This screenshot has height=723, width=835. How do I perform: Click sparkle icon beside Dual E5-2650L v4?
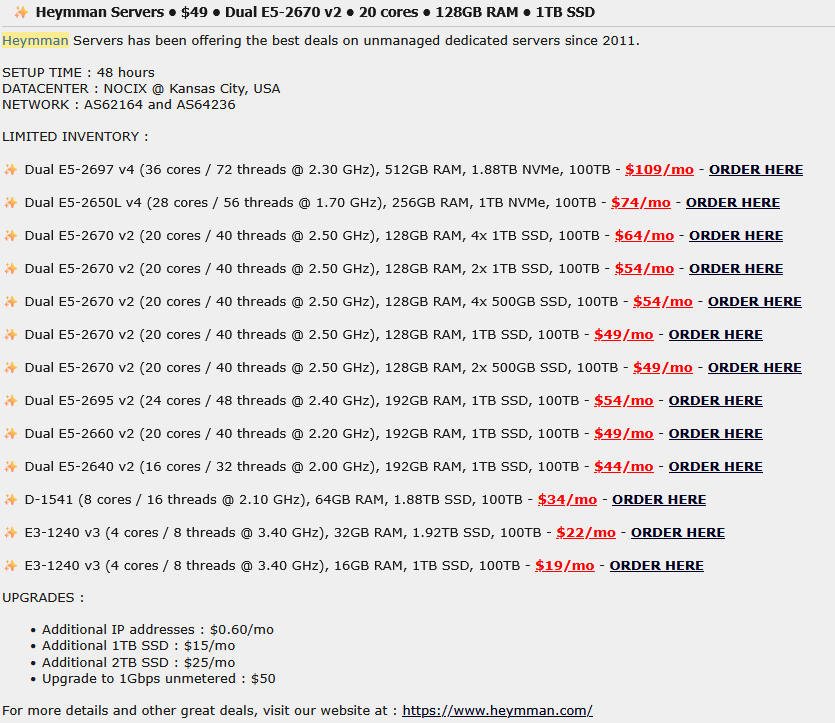[x=11, y=203]
